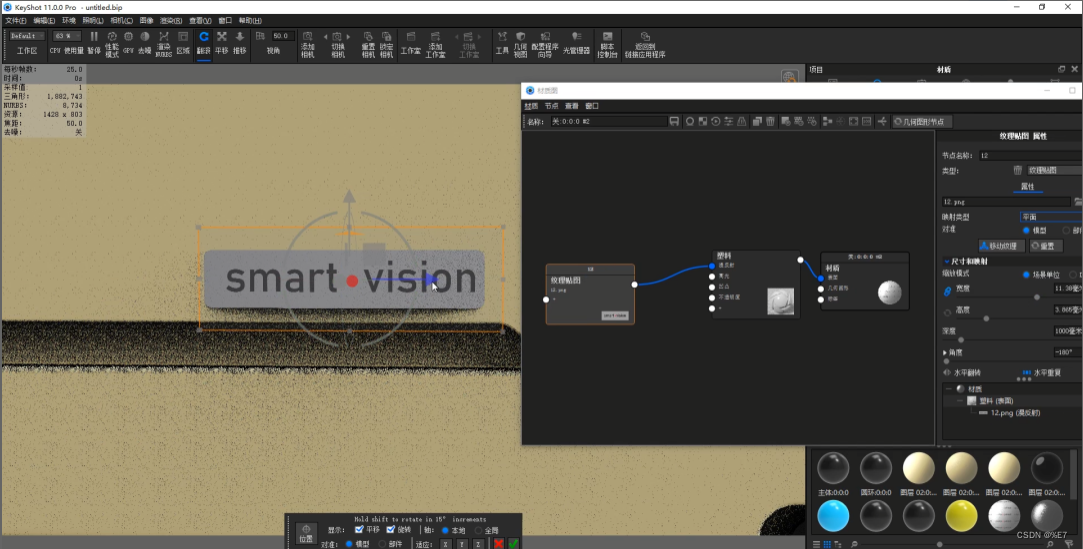Enable GPU rendering icon in toolbar
This screenshot has width=1083, height=549.
coord(128,37)
